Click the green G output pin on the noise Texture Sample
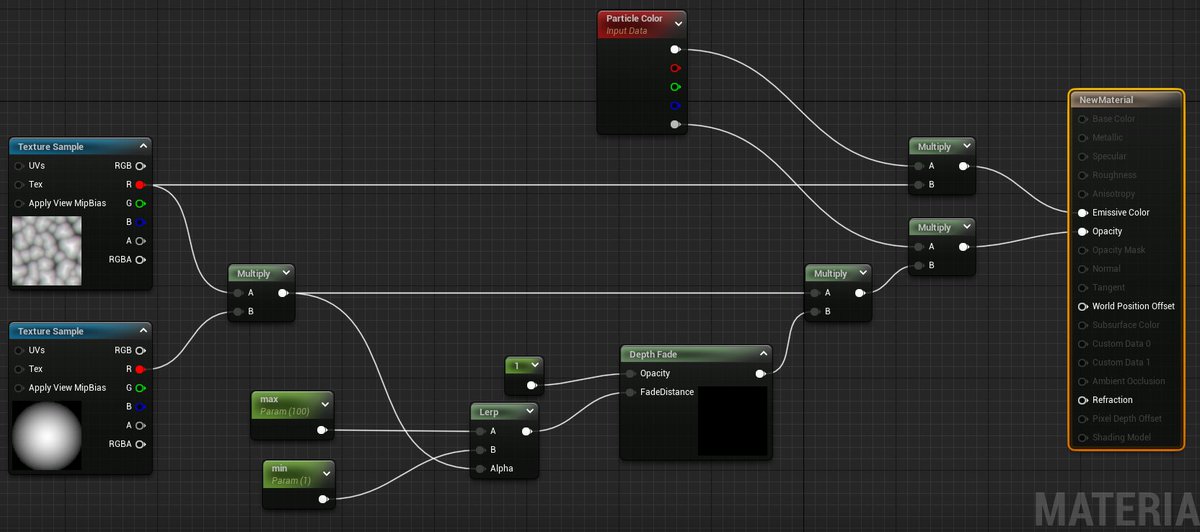This screenshot has height=532, width=1200. [x=140, y=204]
